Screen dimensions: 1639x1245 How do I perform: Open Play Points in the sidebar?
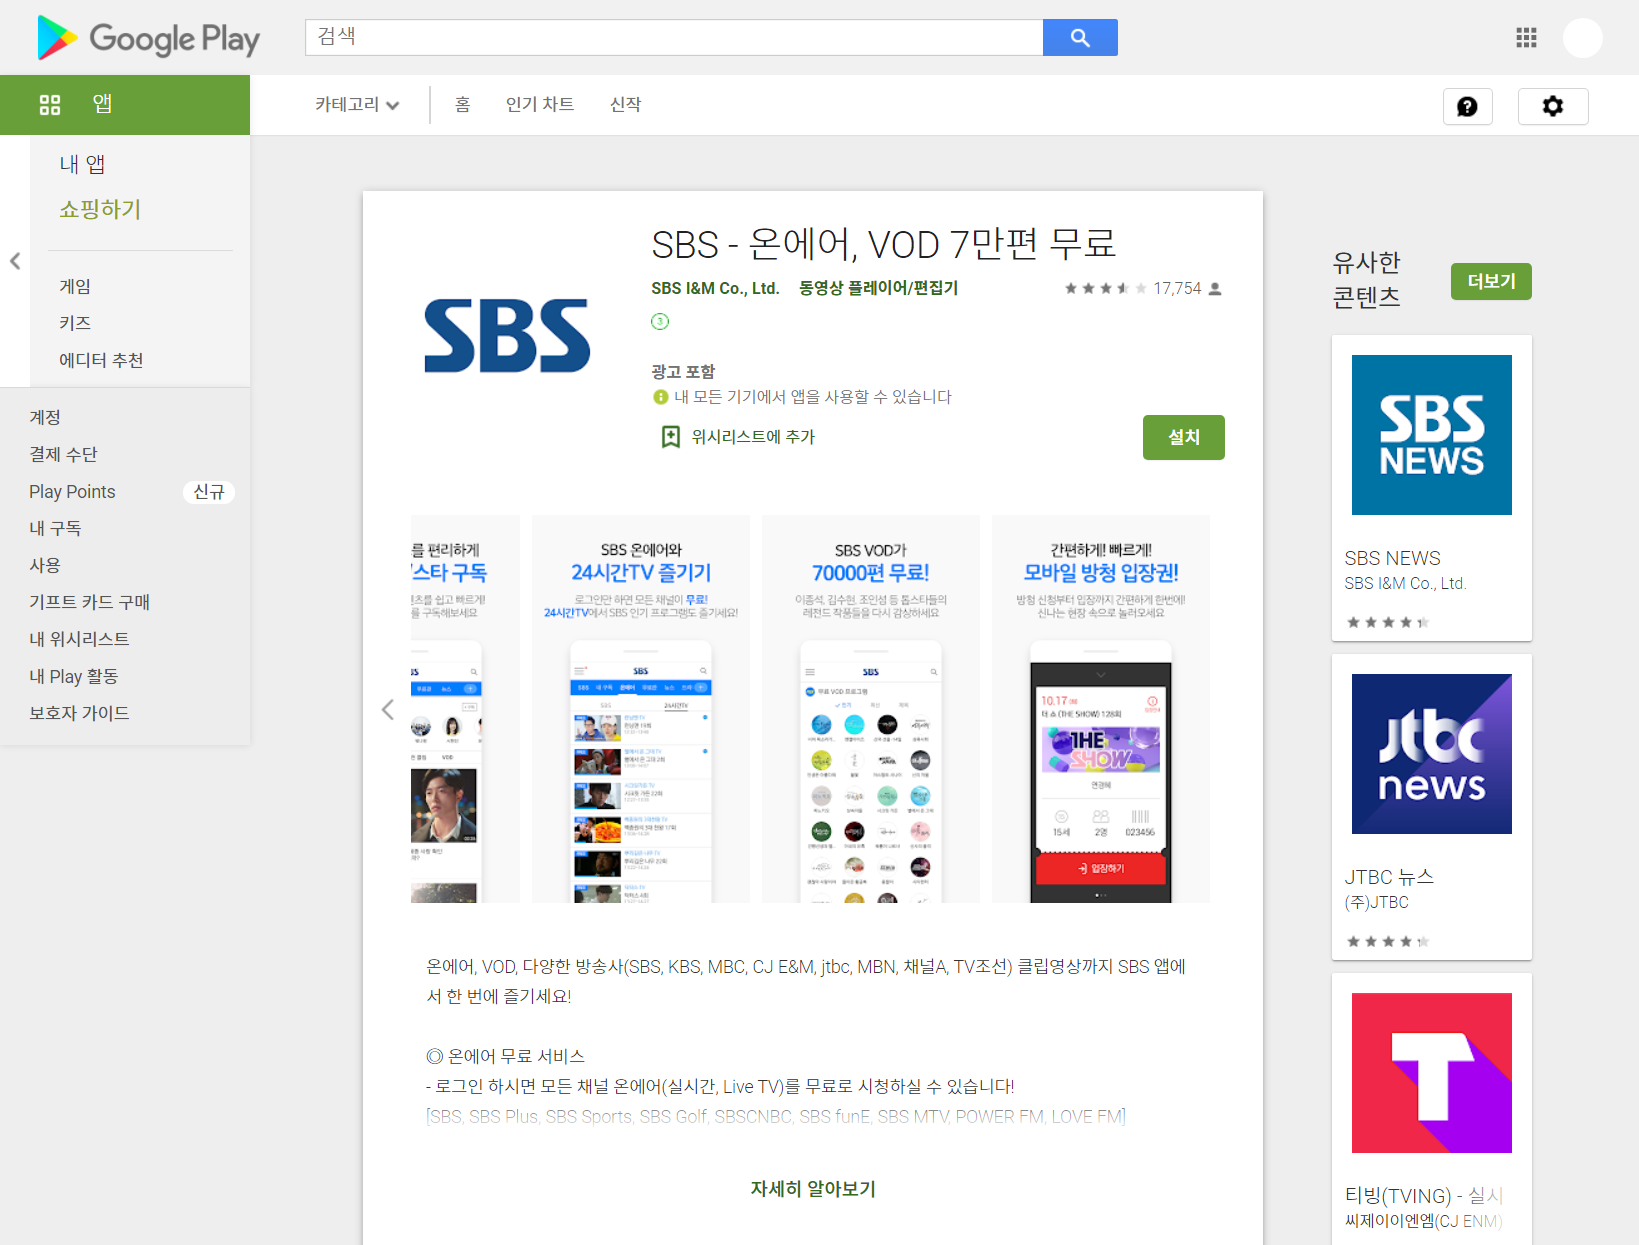click(72, 491)
